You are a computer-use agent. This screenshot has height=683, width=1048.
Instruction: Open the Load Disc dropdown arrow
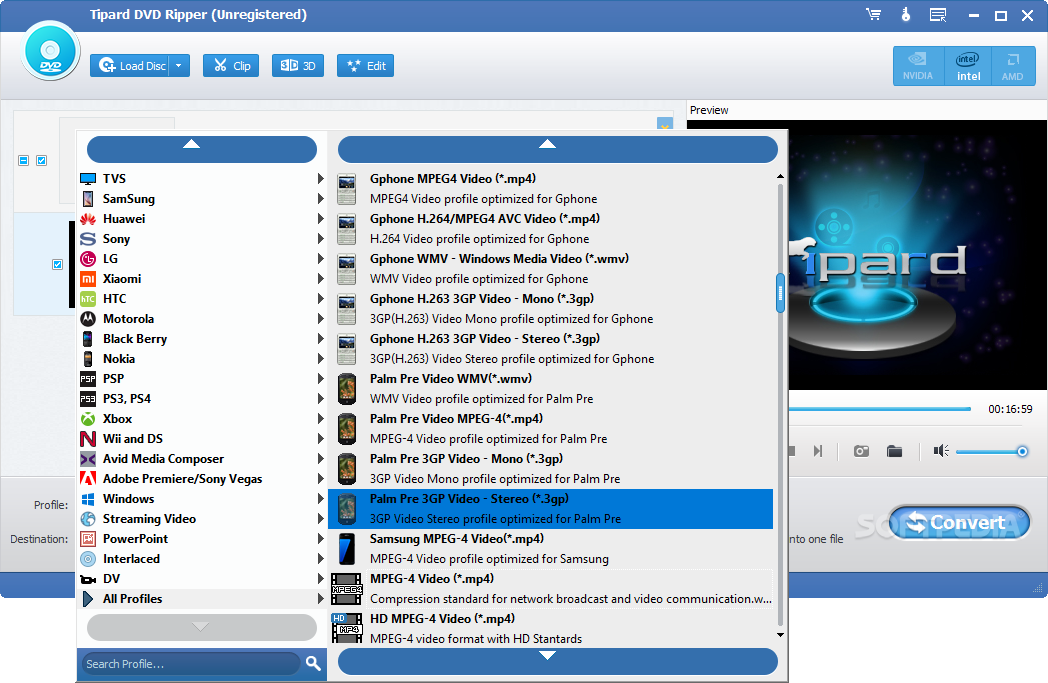(178, 65)
